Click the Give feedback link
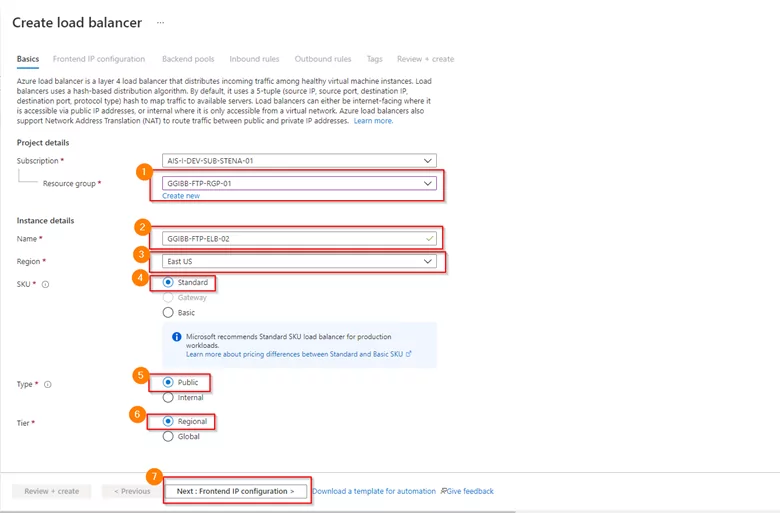The width and height of the screenshot is (780, 513). tap(470, 491)
